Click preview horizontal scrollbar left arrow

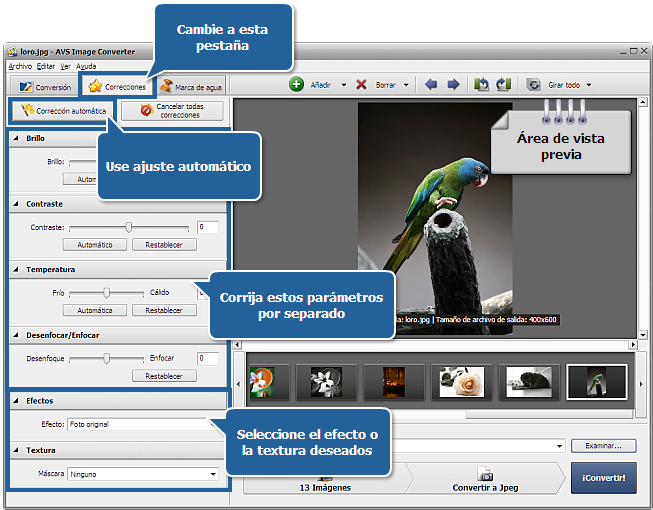[237, 344]
